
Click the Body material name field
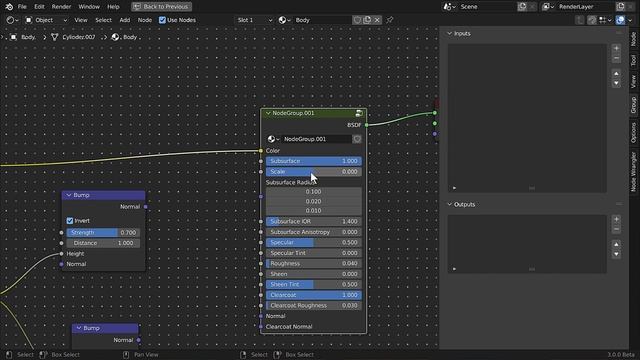322,20
